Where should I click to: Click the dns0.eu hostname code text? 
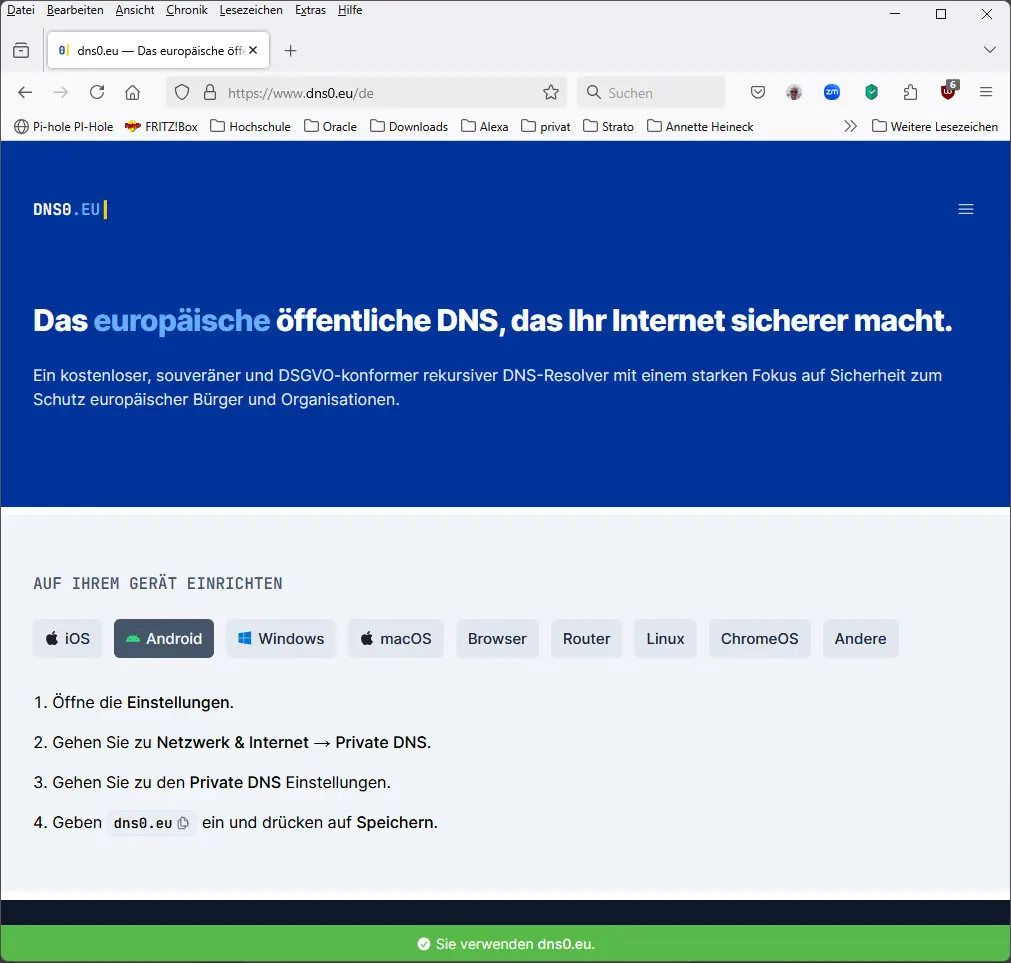click(x=142, y=823)
